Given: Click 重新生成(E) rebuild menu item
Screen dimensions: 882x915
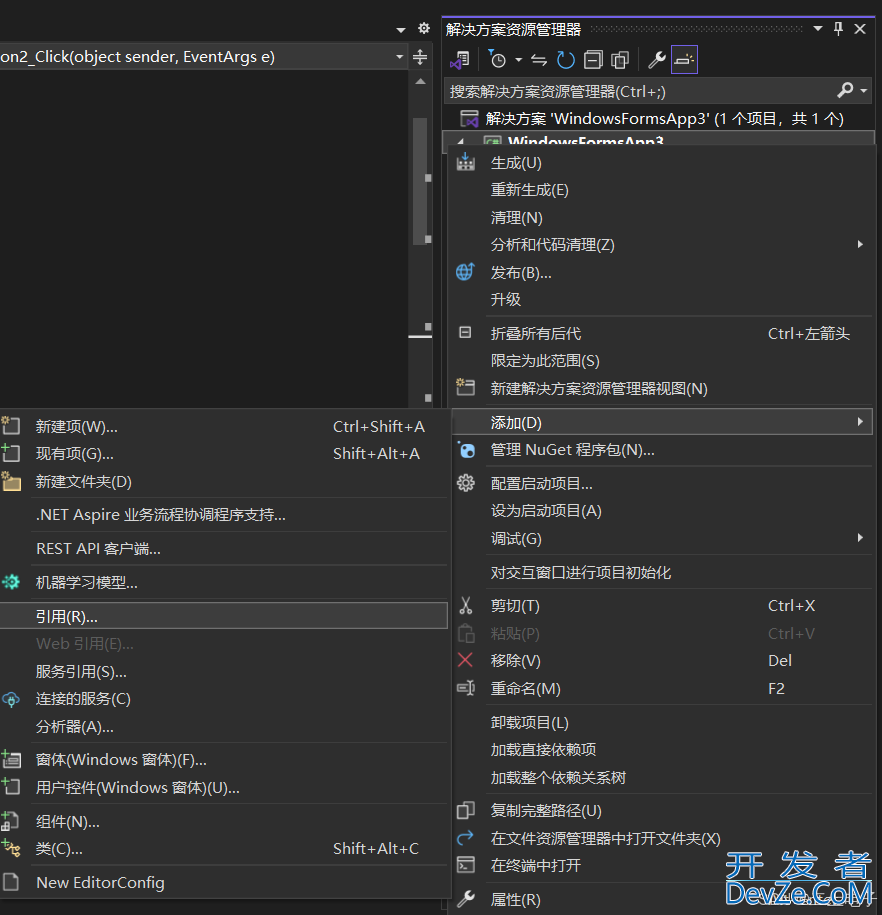Looking at the screenshot, I should click(x=662, y=190).
